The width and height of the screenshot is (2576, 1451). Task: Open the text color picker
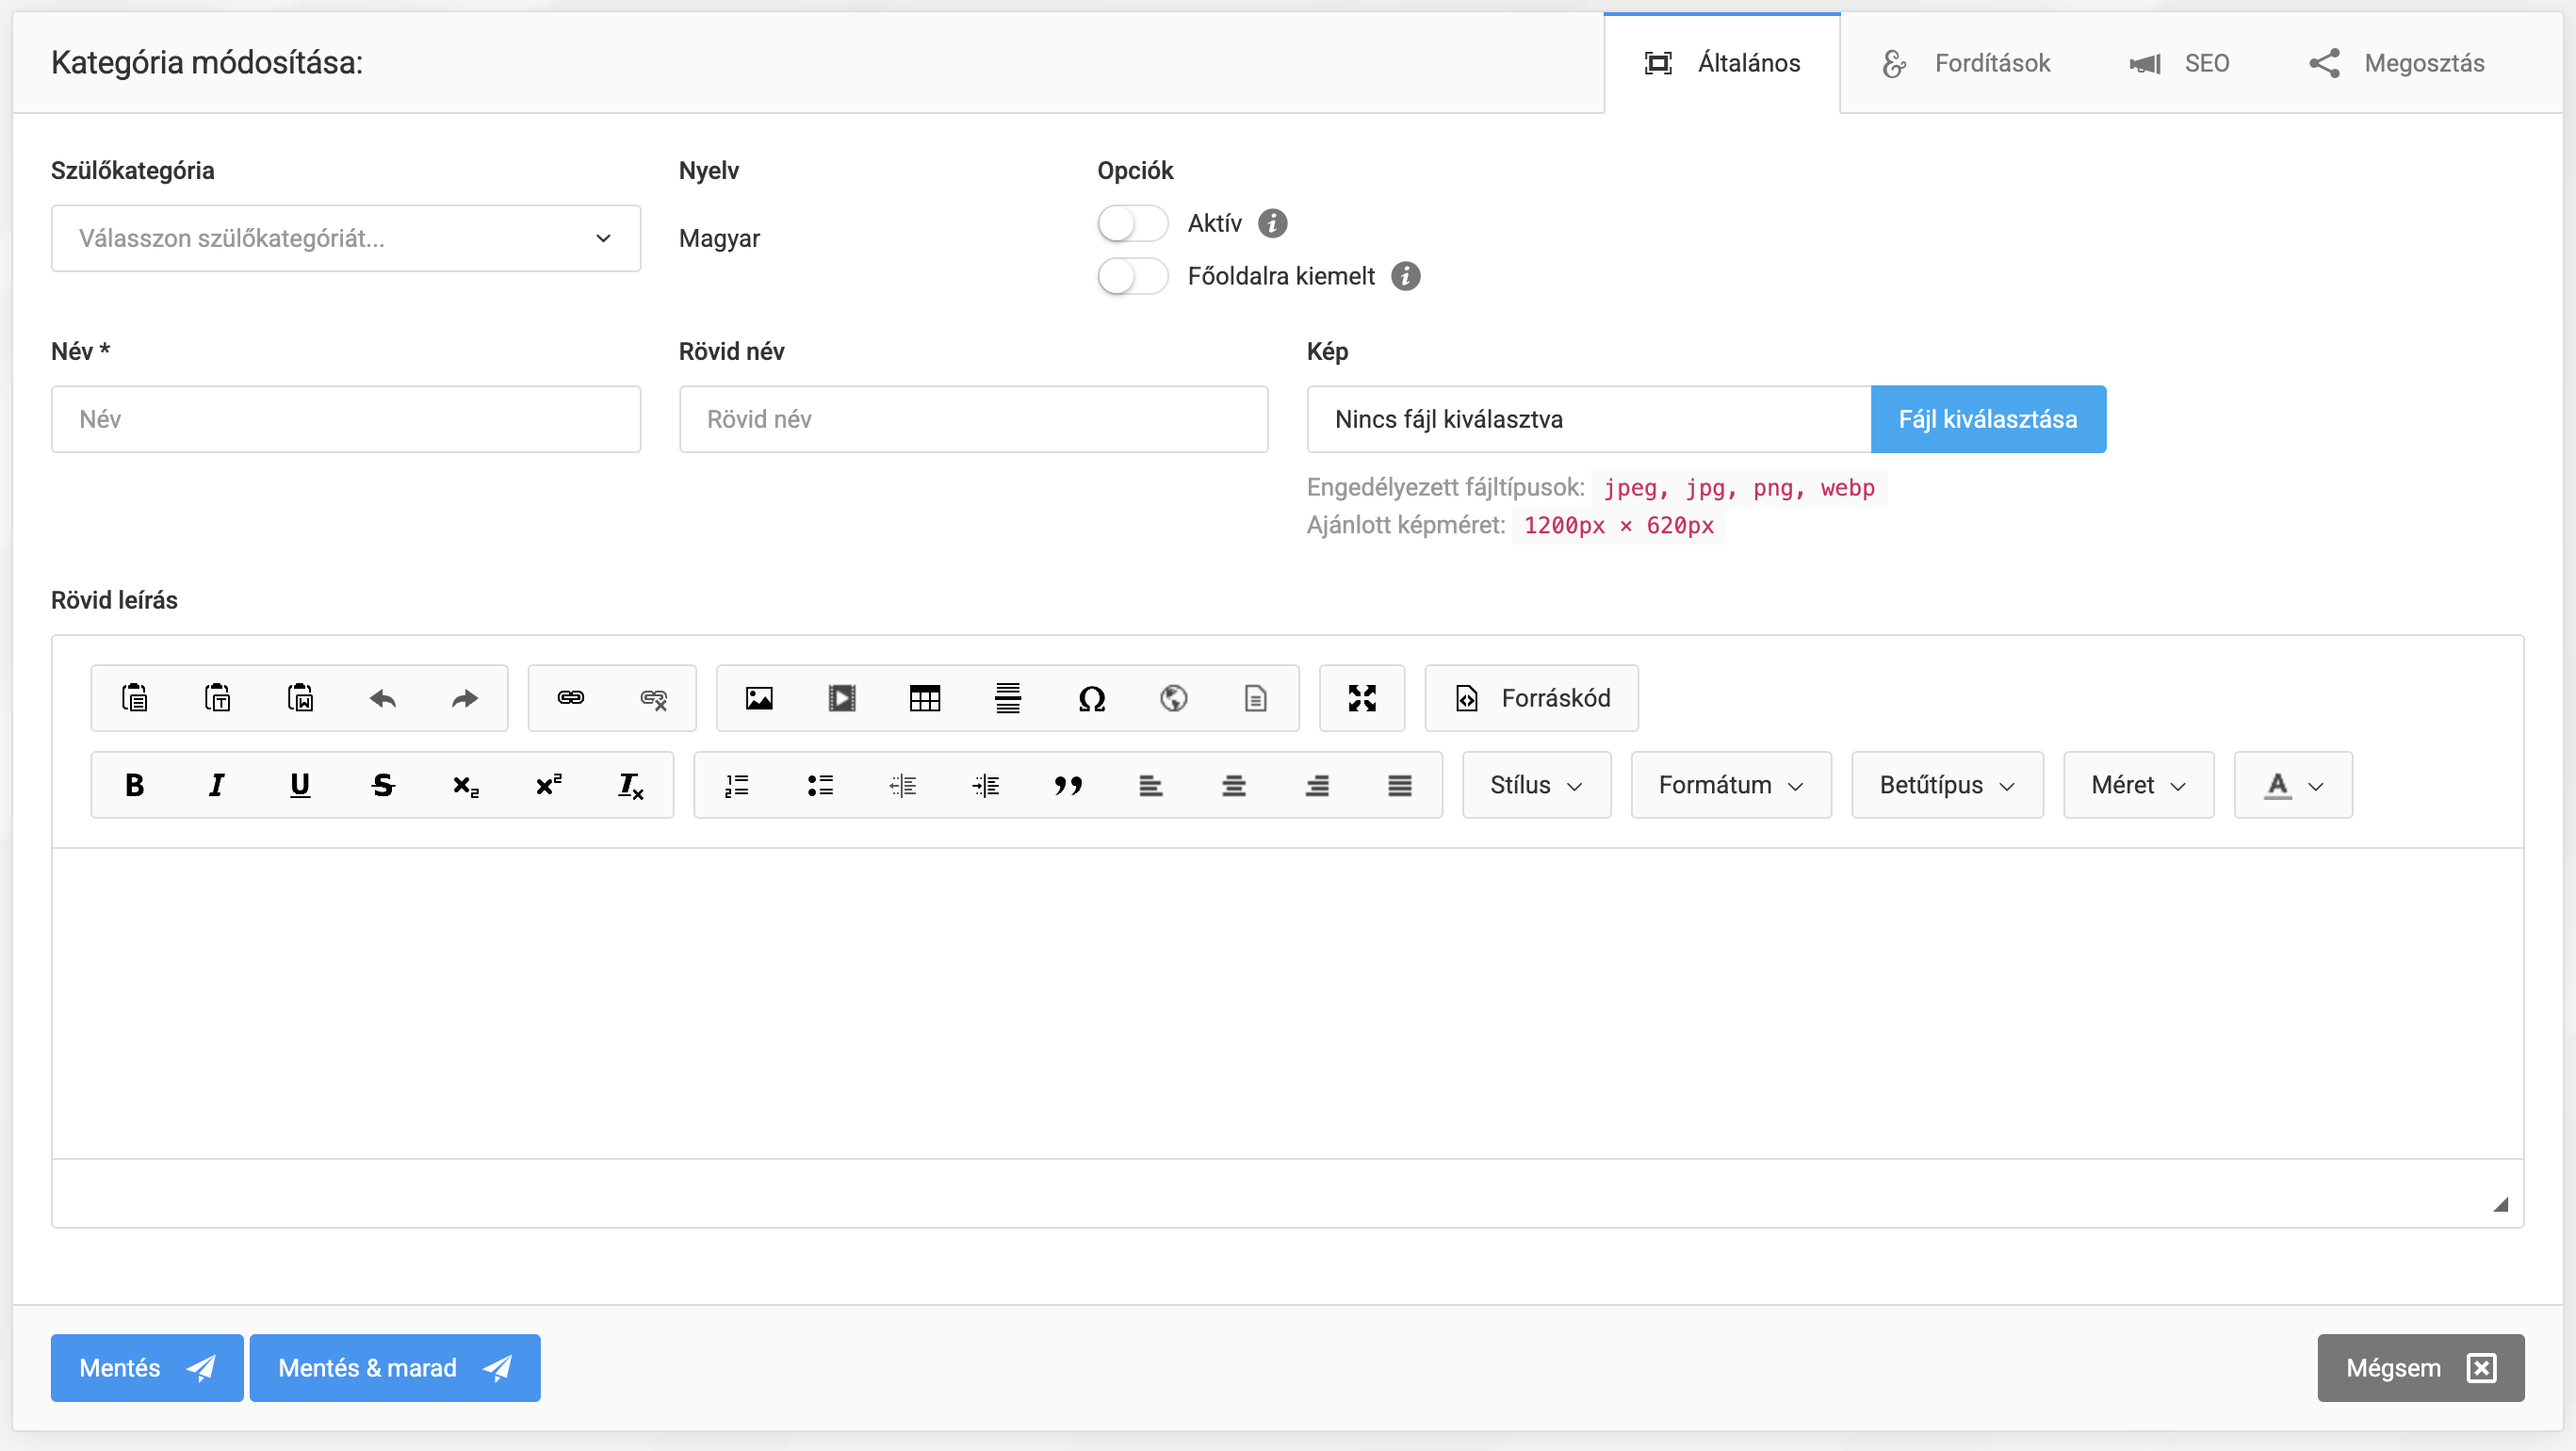pyautogui.click(x=2292, y=785)
